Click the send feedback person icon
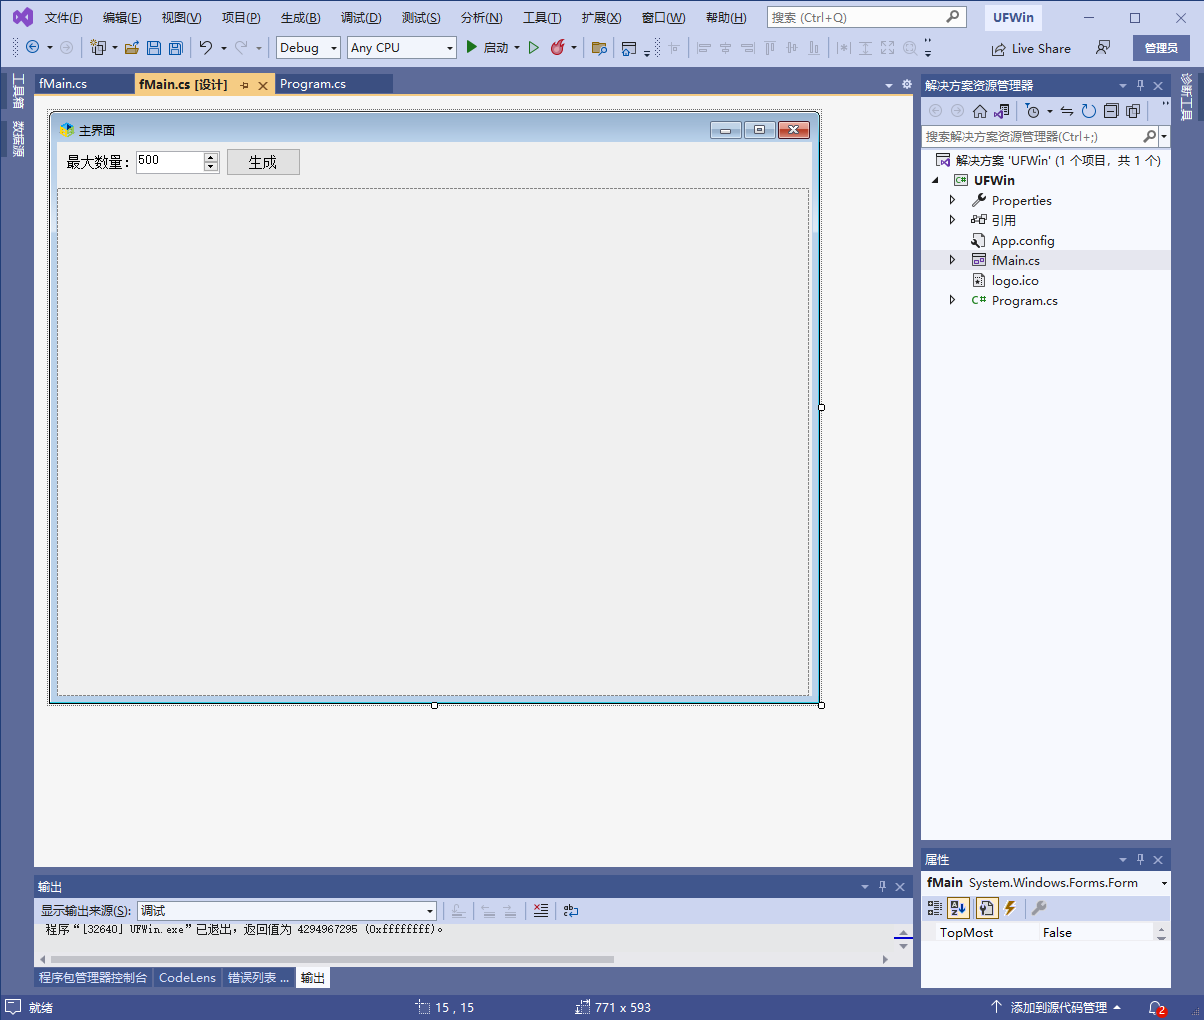Viewport: 1204px width, 1020px height. (1103, 47)
